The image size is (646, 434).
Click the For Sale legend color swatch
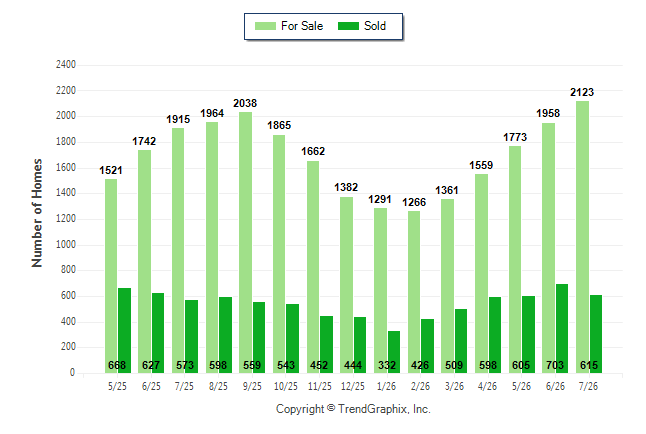click(x=265, y=26)
